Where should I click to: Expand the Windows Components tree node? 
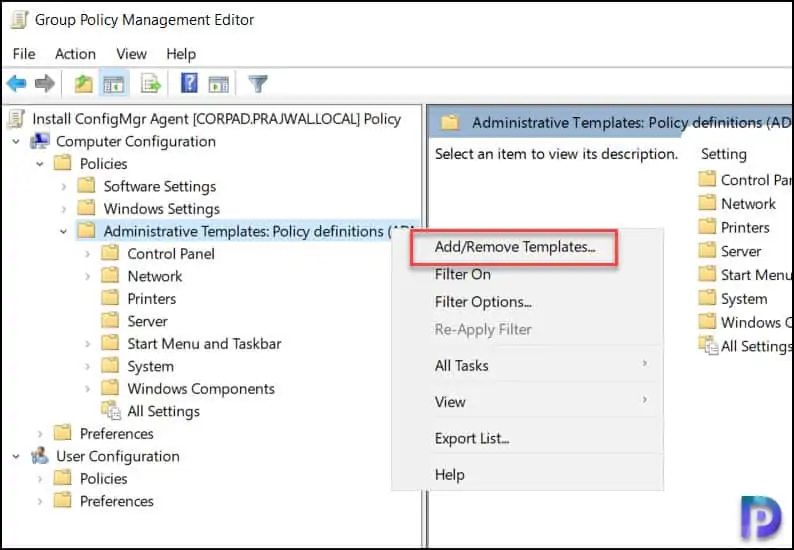(x=88, y=389)
